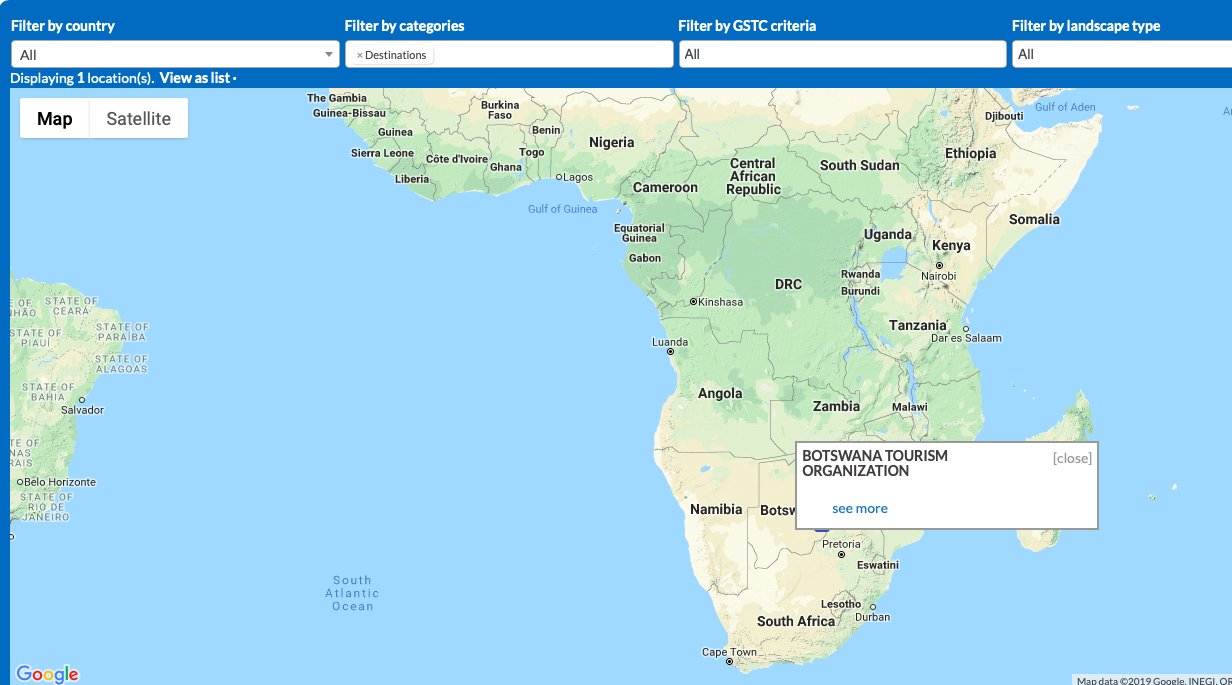
Task: Click the Lesotho label
Action: tap(841, 604)
